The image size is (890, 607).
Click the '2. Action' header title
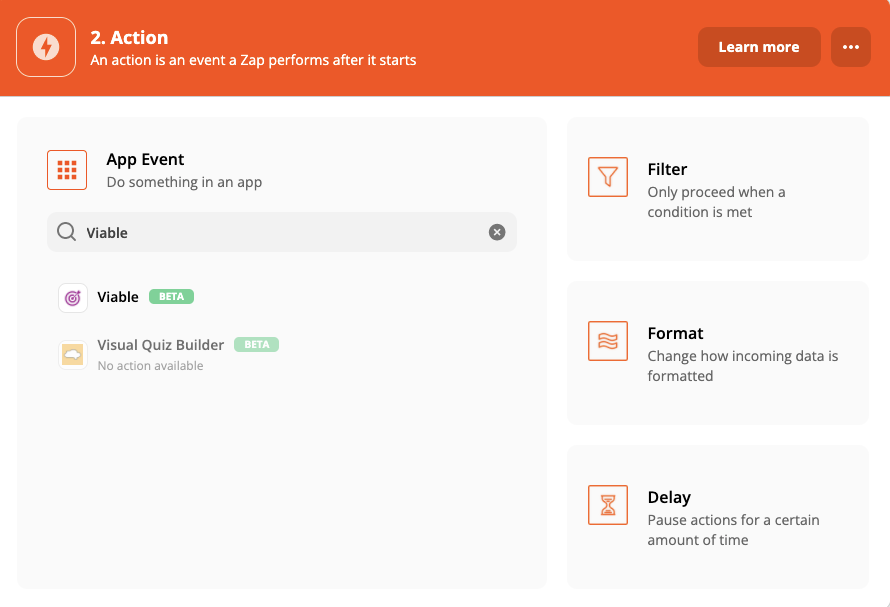(129, 37)
